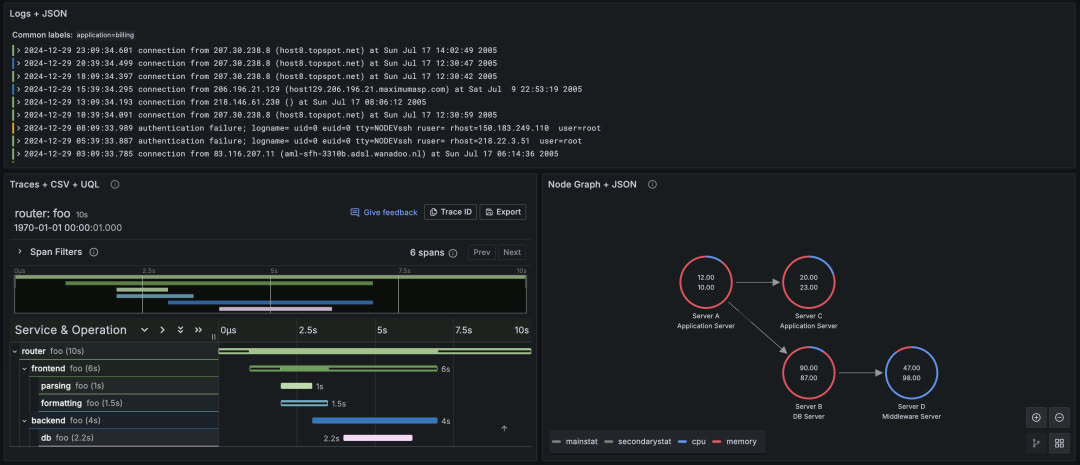Expand all spans with double-down chevron
The width and height of the screenshot is (1080, 465).
(x=180, y=330)
